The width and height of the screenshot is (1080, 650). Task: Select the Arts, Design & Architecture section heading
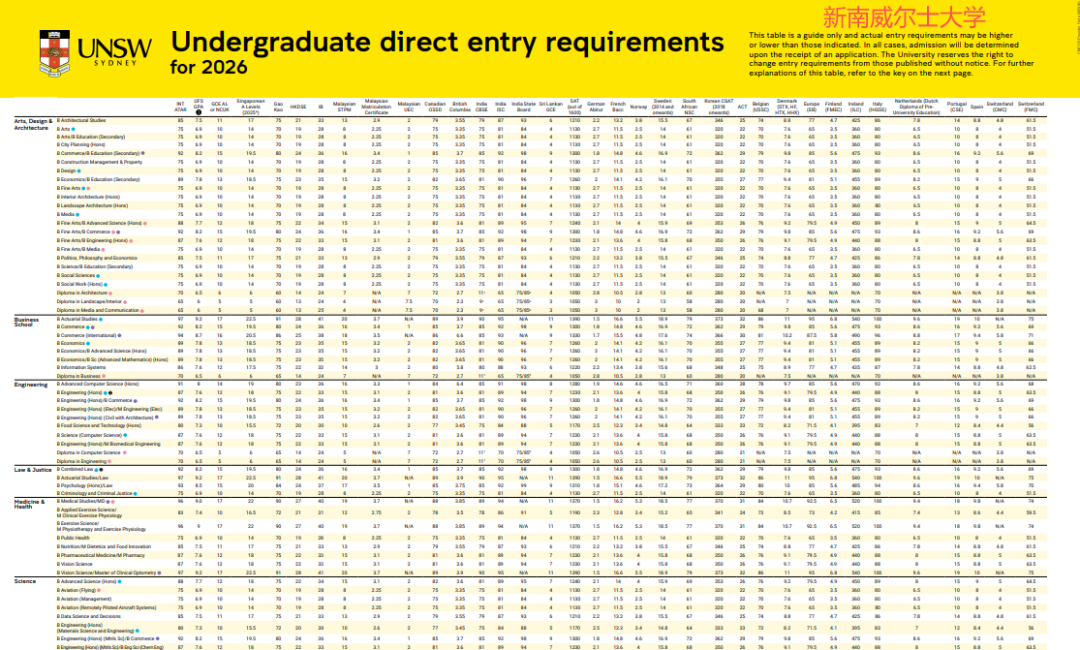tap(32, 124)
